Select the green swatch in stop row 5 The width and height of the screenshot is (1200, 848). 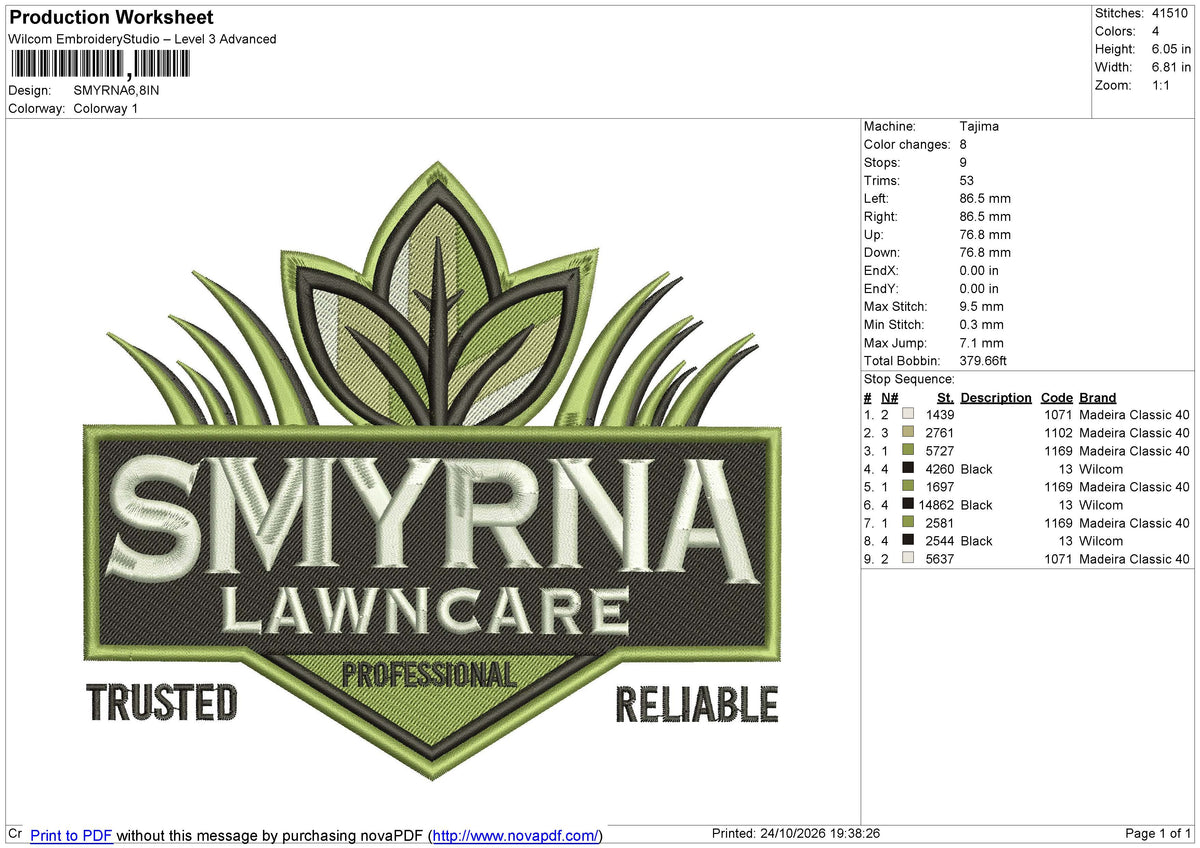(x=908, y=485)
